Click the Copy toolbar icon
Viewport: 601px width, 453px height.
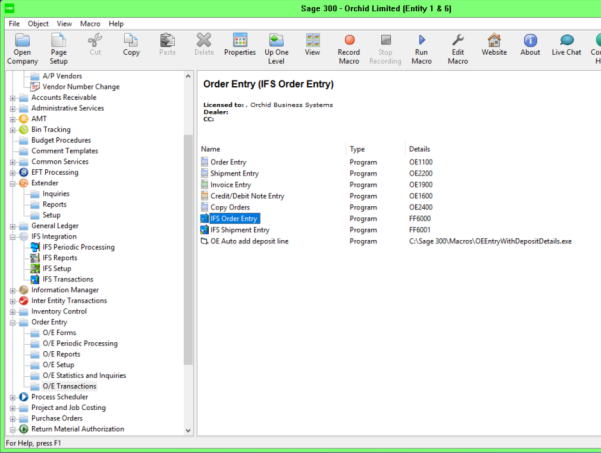(x=131, y=40)
